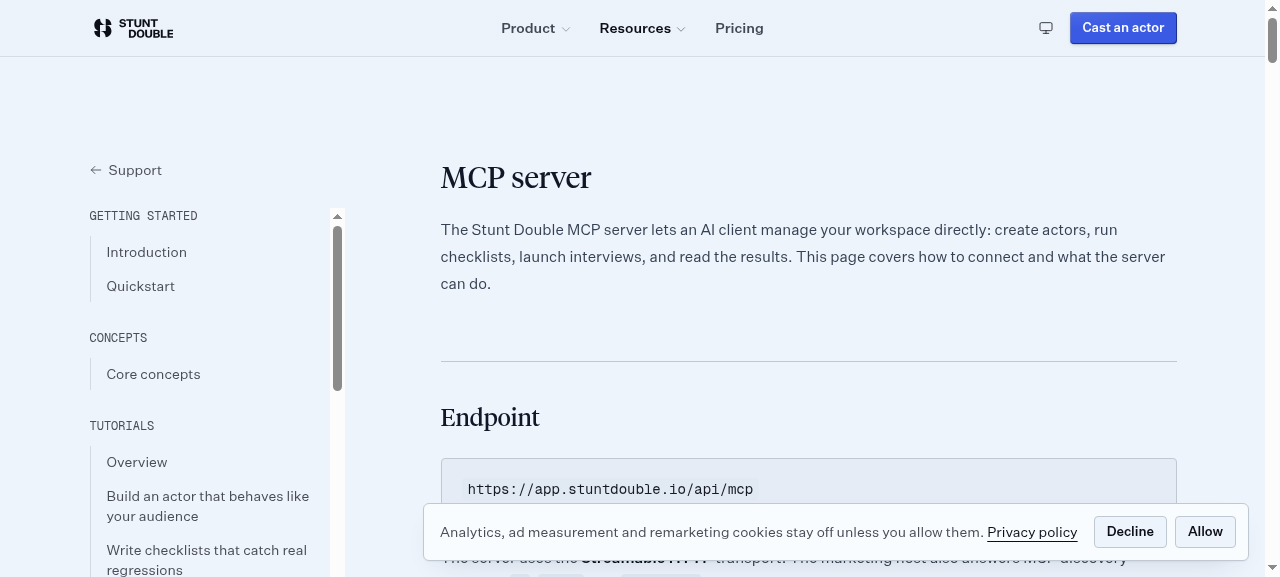Click the Stunt Double logo
This screenshot has width=1280, height=577.
click(133, 28)
